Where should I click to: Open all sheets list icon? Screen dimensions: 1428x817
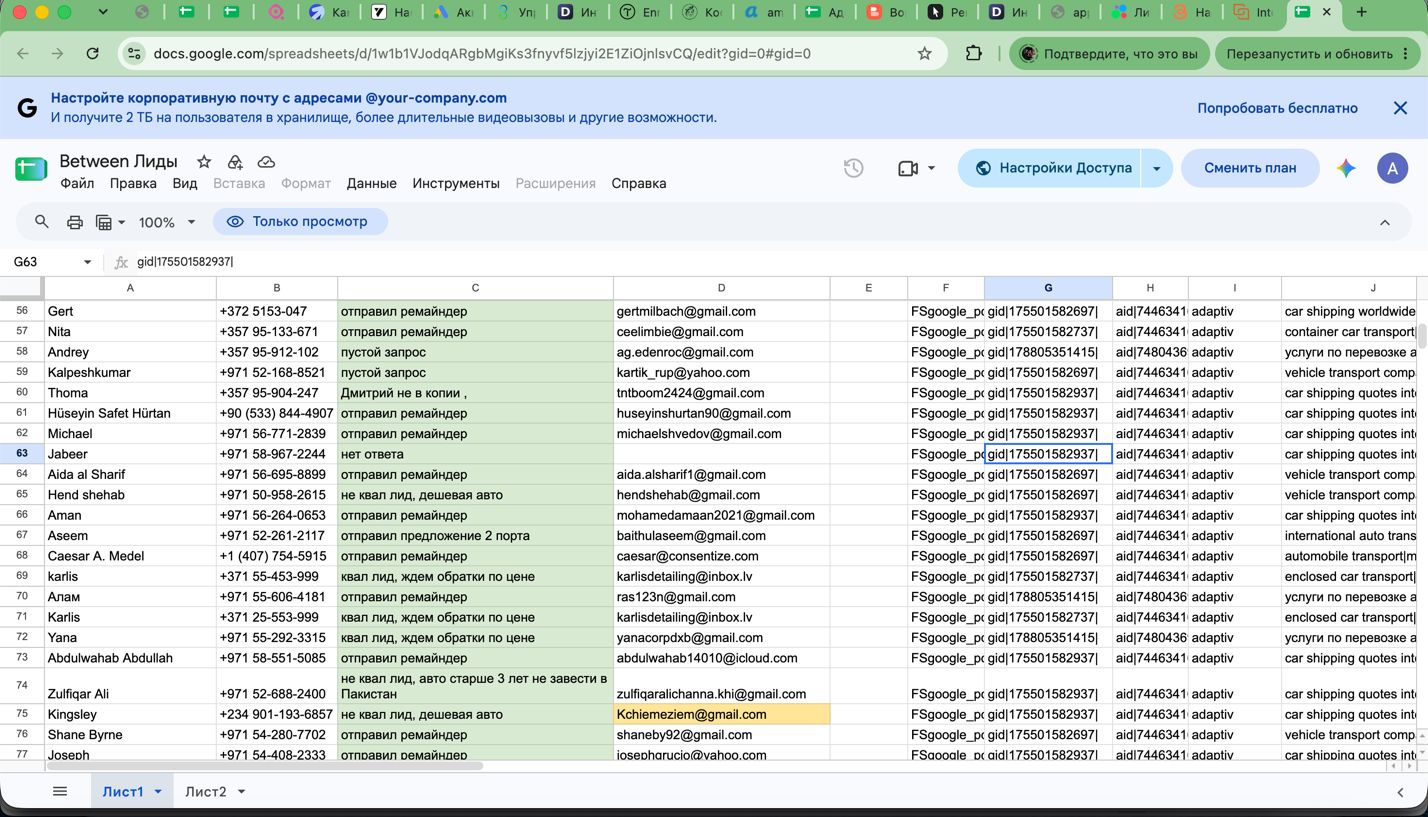pos(60,791)
